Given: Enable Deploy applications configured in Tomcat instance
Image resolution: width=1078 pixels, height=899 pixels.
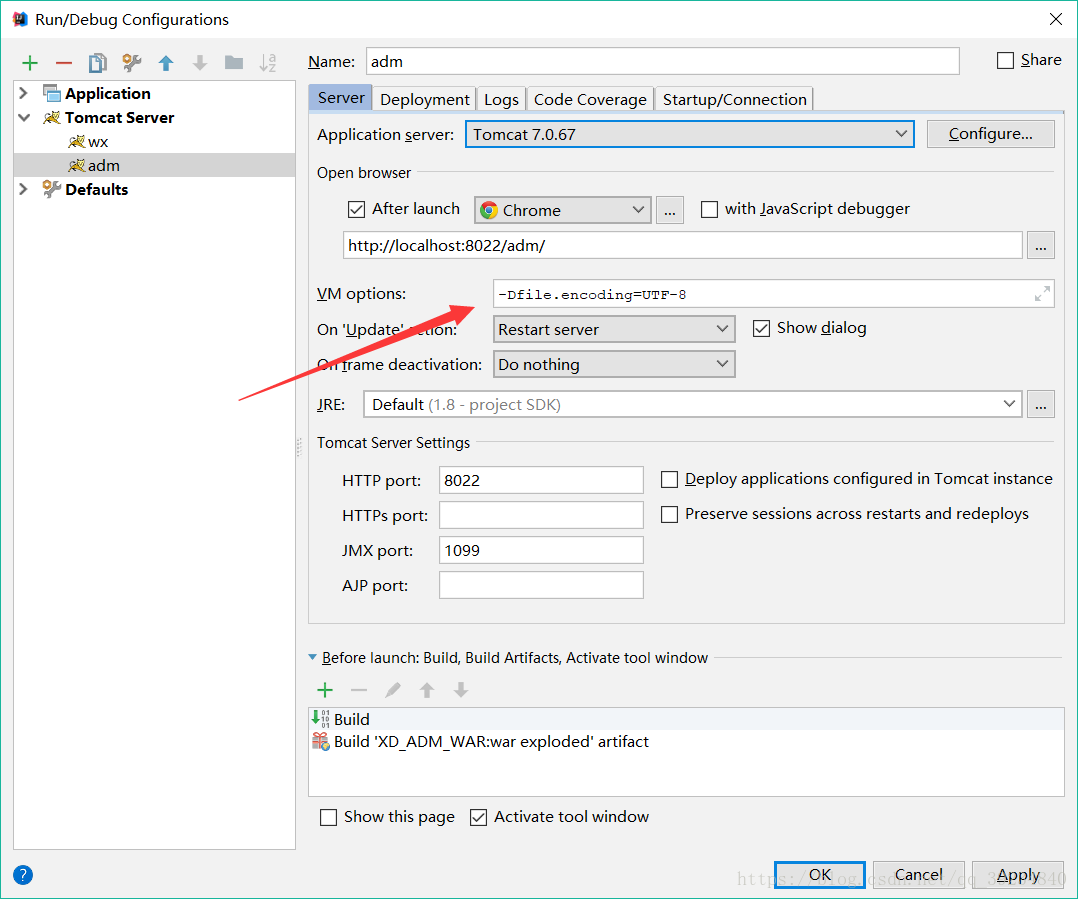Looking at the screenshot, I should 669,479.
